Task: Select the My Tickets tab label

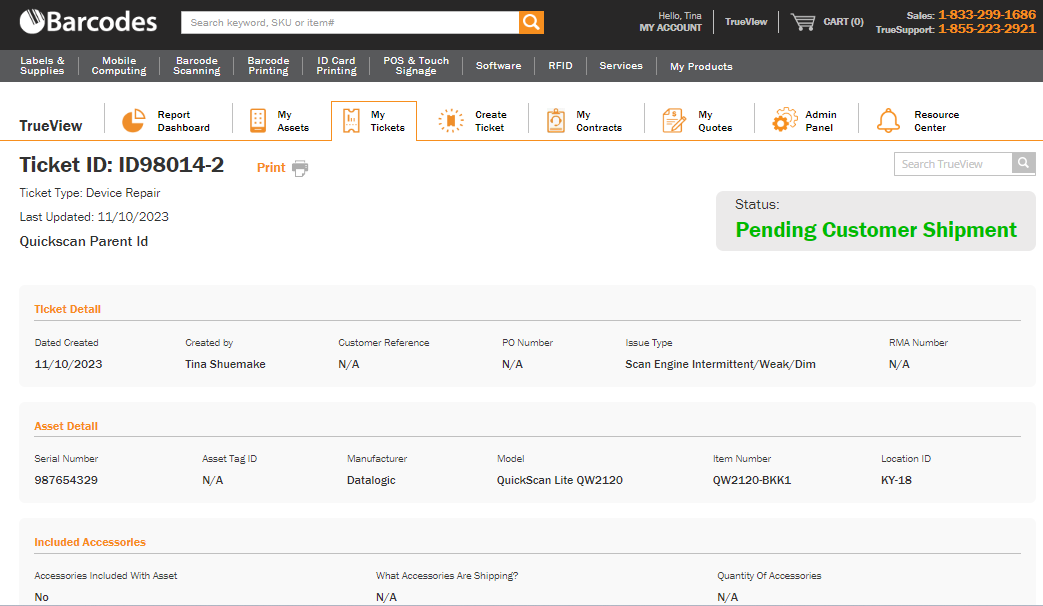Action: click(387, 121)
